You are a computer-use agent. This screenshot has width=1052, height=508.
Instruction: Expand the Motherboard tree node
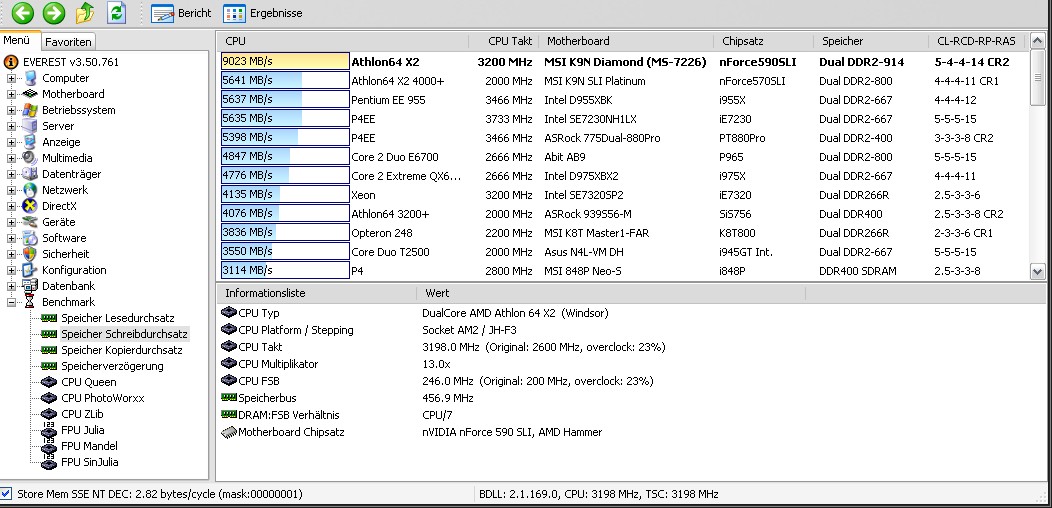(x=11, y=95)
